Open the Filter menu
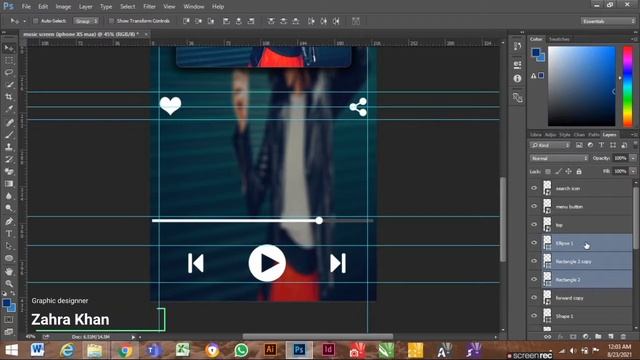Screen dimensions: 640x360 149,7
